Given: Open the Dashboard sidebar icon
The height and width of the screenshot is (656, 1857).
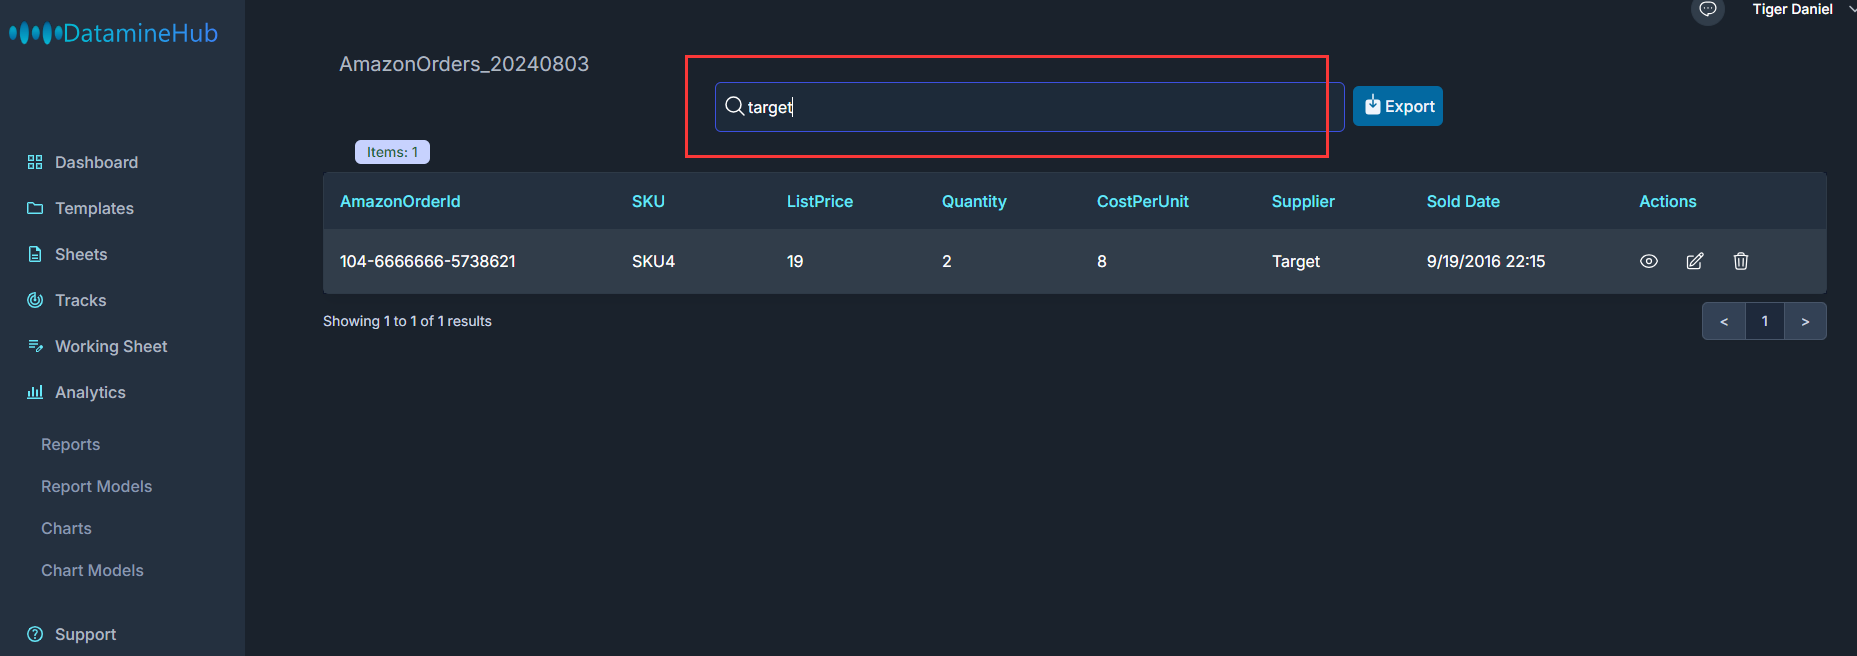Looking at the screenshot, I should point(35,162).
